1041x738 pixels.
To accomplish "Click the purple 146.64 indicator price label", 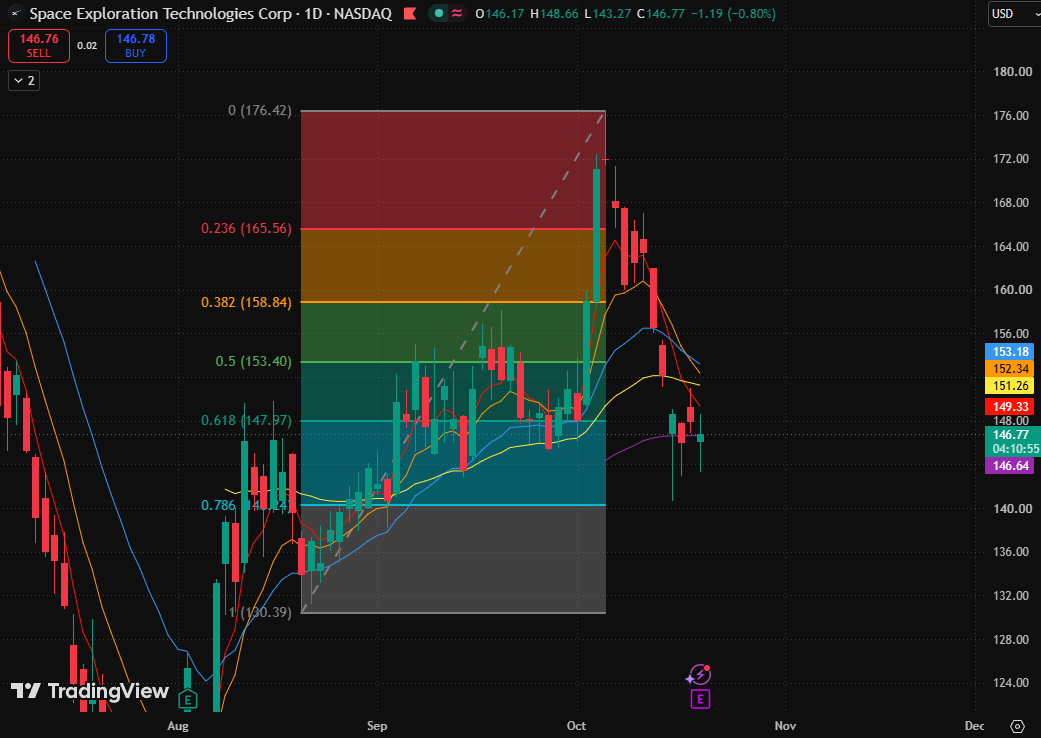I will tap(1010, 466).
